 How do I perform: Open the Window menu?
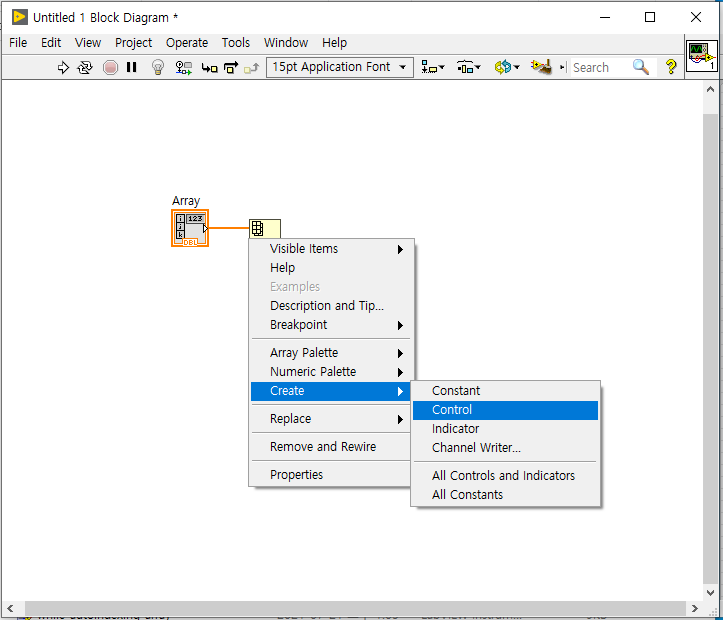click(x=286, y=43)
